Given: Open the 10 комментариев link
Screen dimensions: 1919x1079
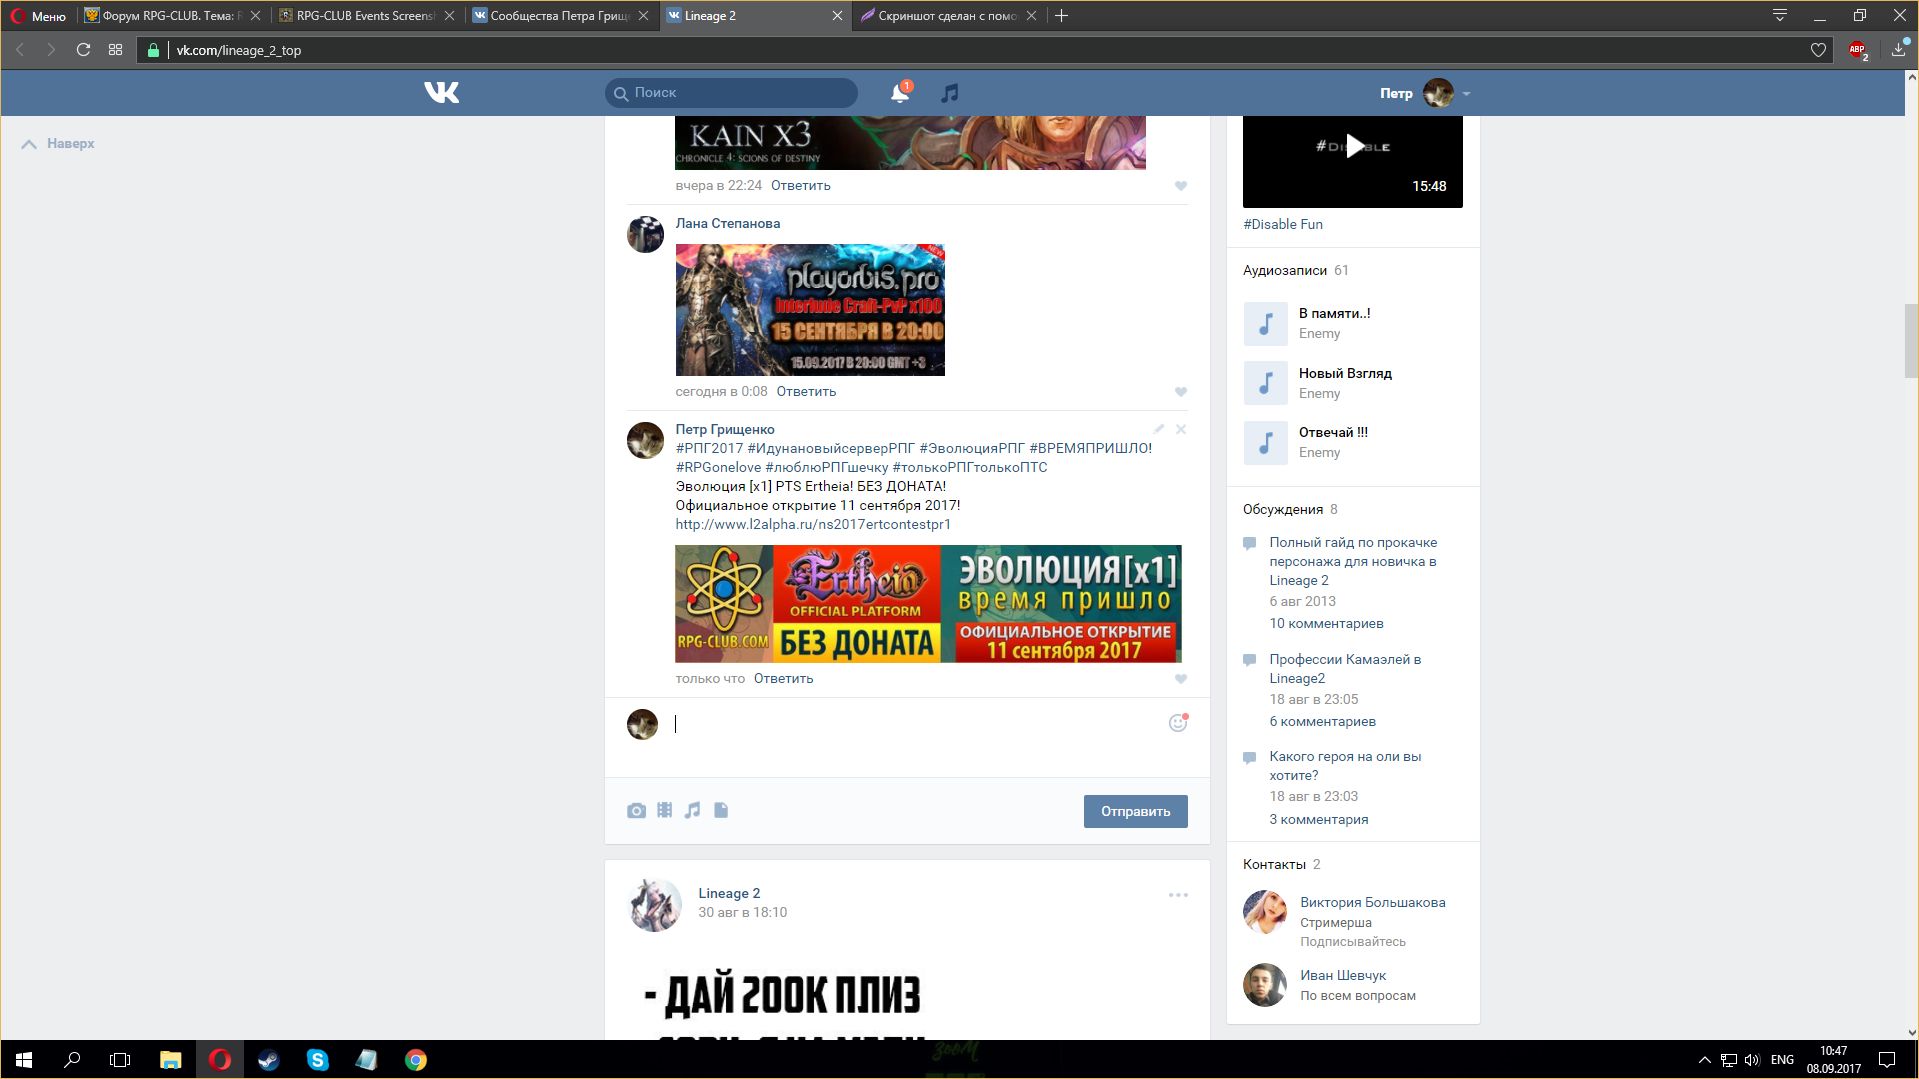Looking at the screenshot, I should coord(1326,624).
